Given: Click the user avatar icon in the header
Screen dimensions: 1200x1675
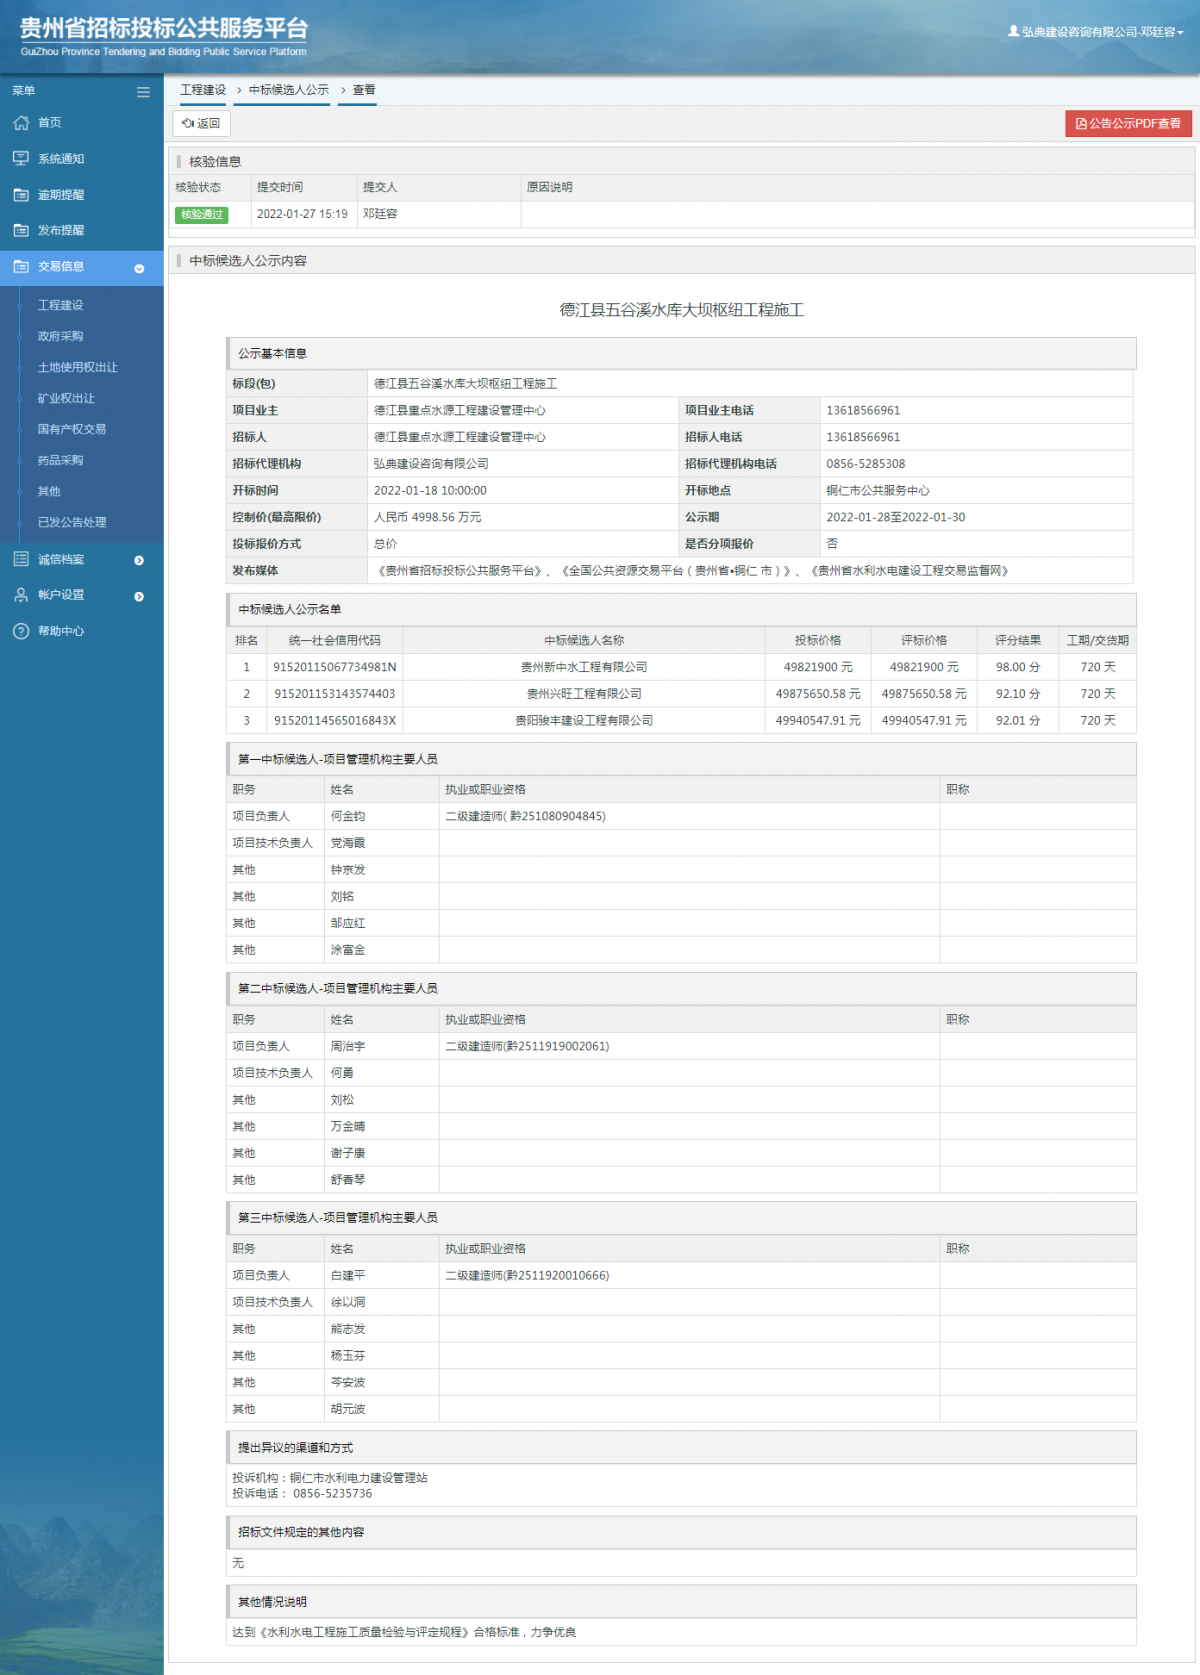Looking at the screenshot, I should click(x=1013, y=32).
